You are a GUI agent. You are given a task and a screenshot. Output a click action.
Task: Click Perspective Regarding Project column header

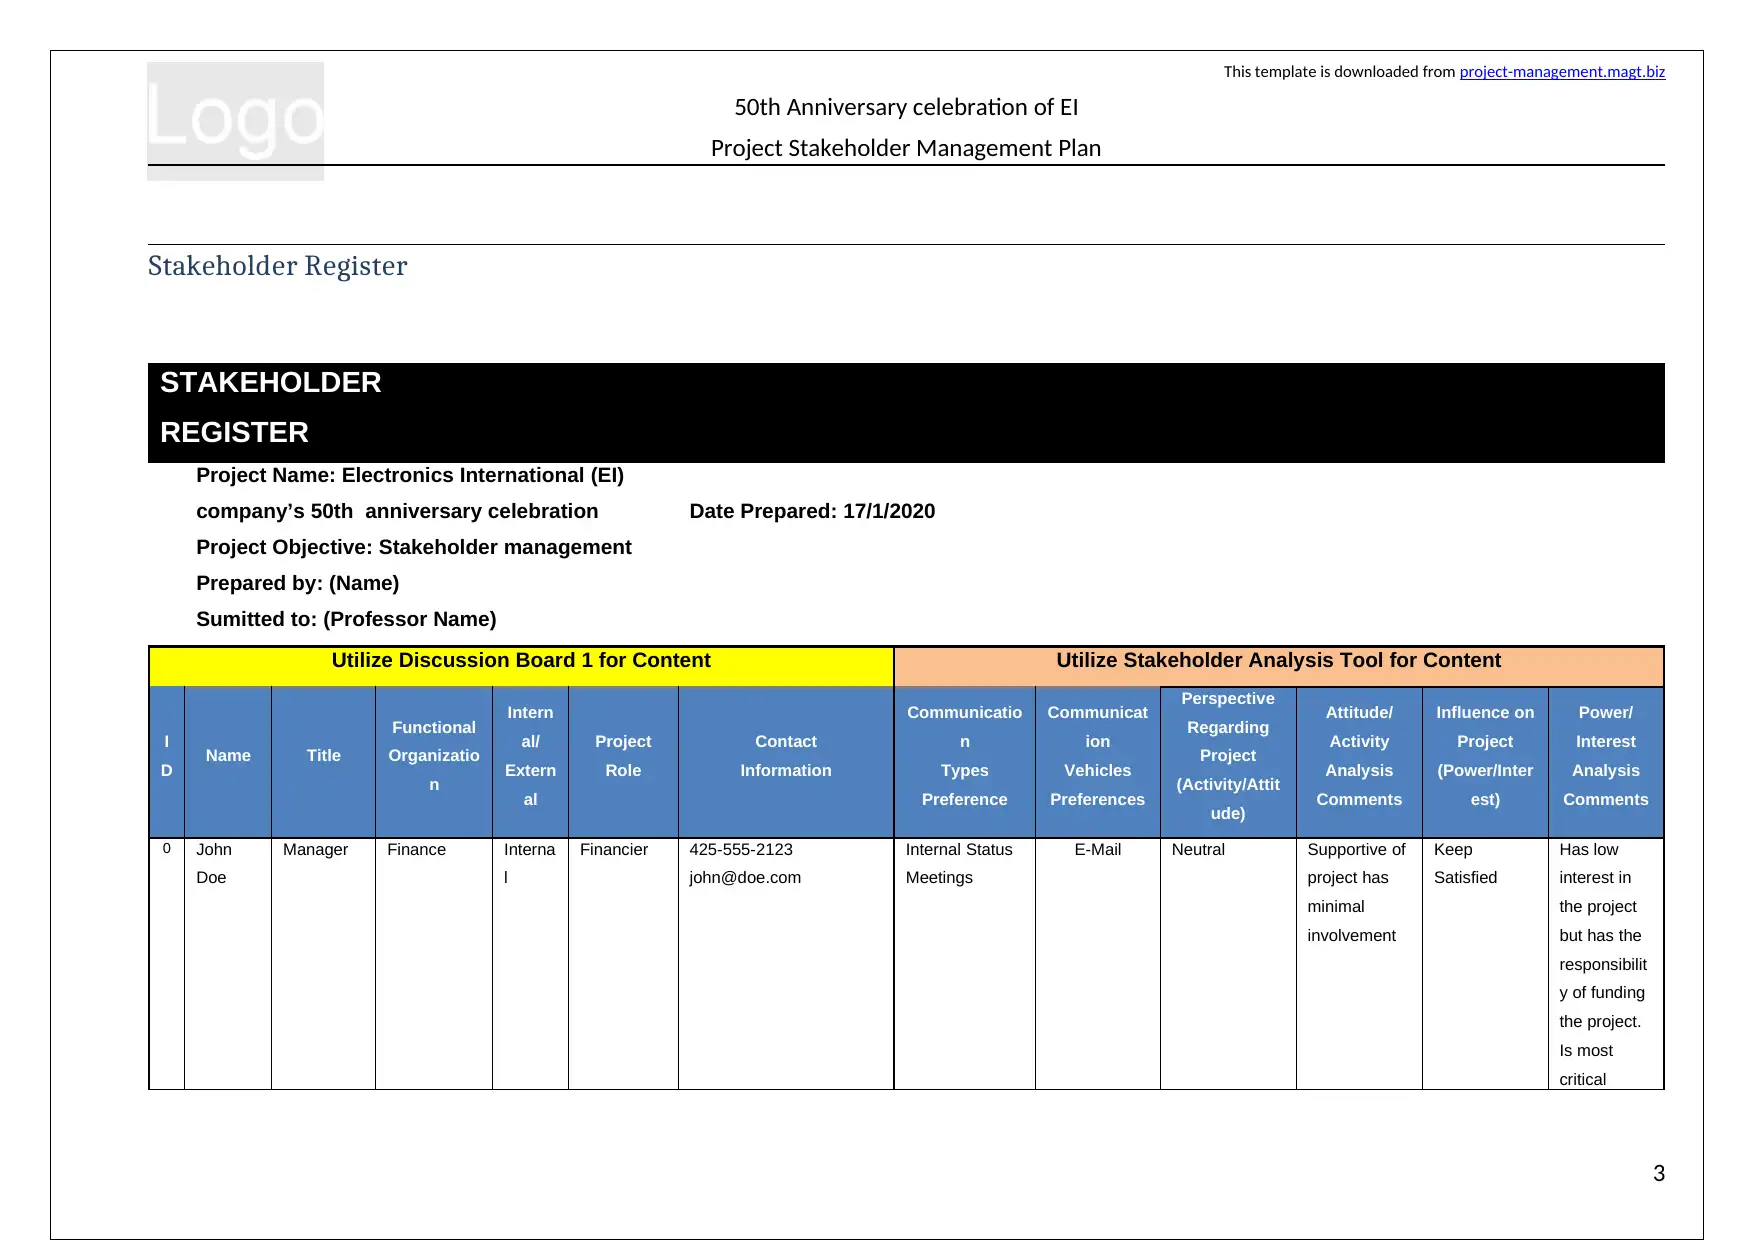(x=1228, y=762)
